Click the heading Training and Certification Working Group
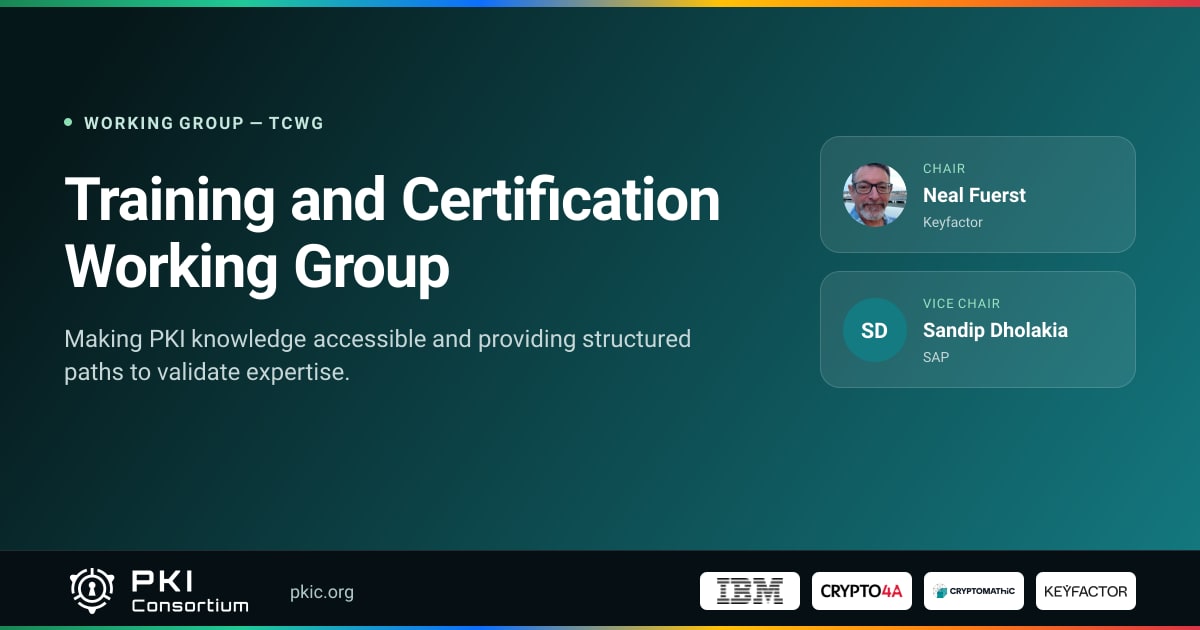This screenshot has height=630, width=1200. [392, 232]
